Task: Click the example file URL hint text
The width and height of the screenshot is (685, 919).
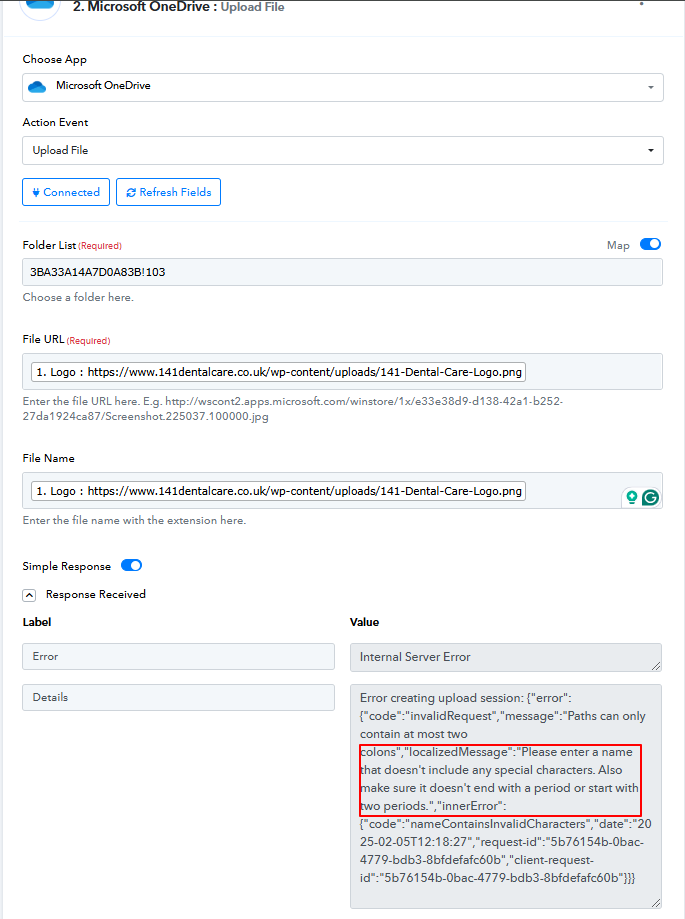Action: 292,409
